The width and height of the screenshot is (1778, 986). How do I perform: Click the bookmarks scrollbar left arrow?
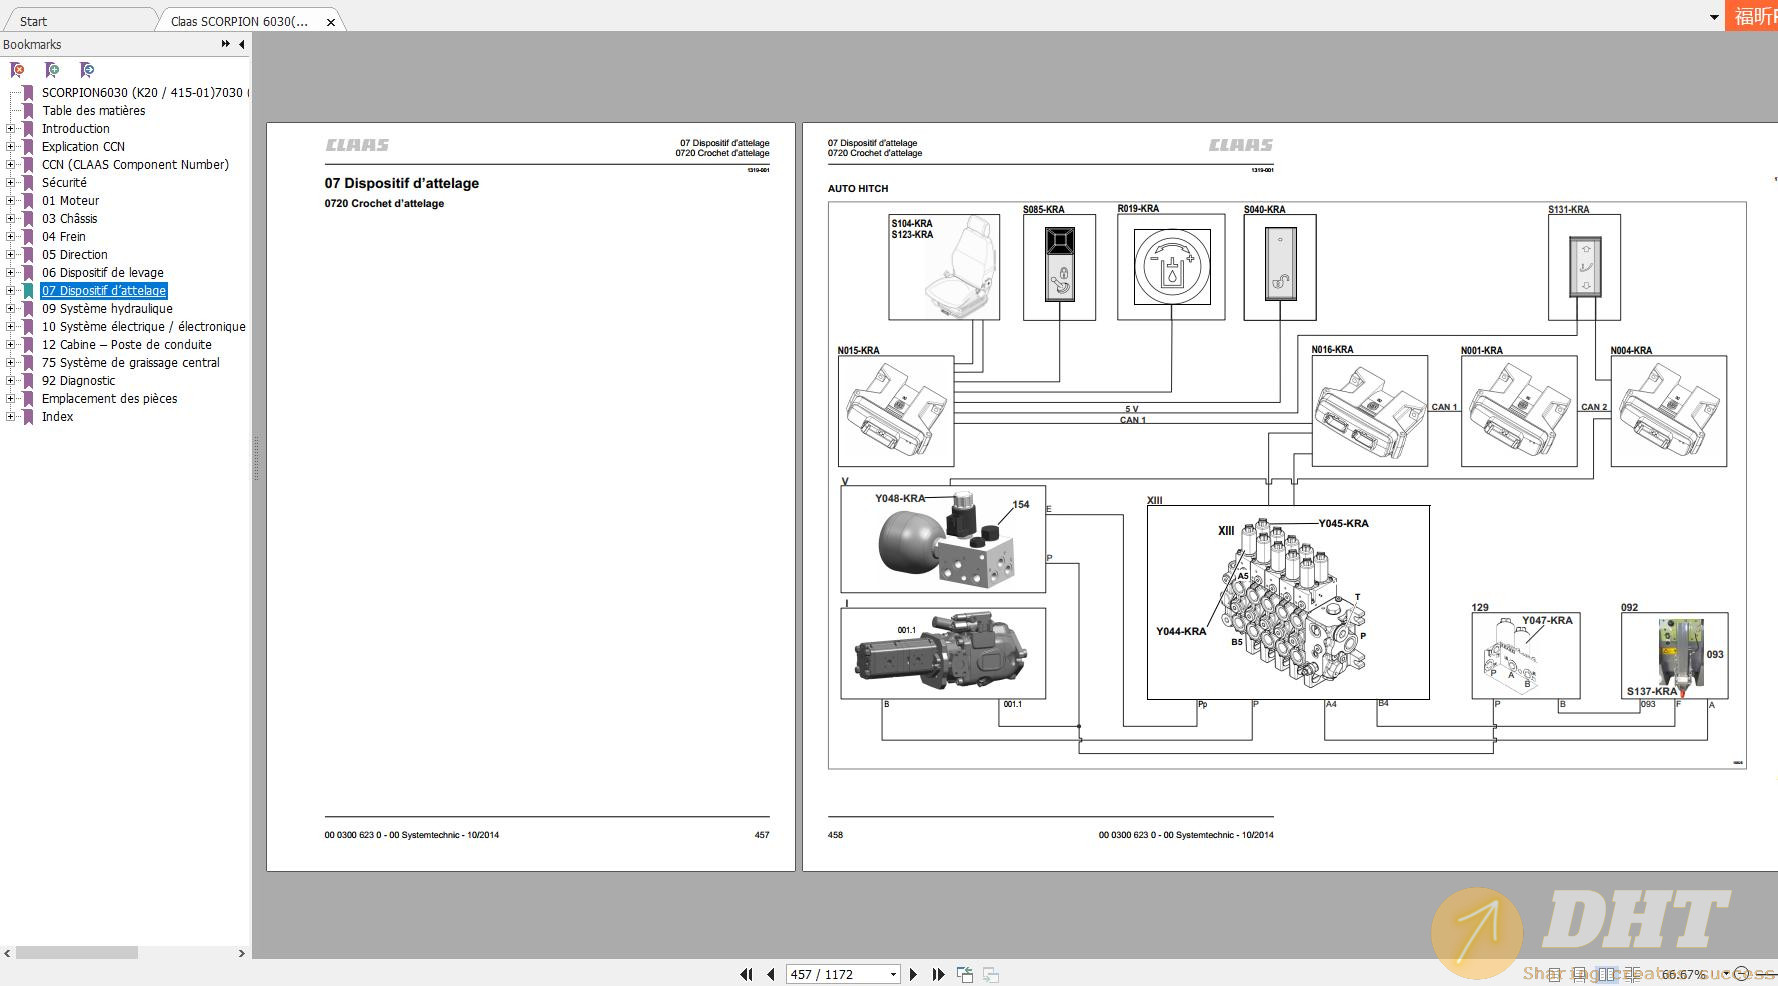click(x=7, y=953)
